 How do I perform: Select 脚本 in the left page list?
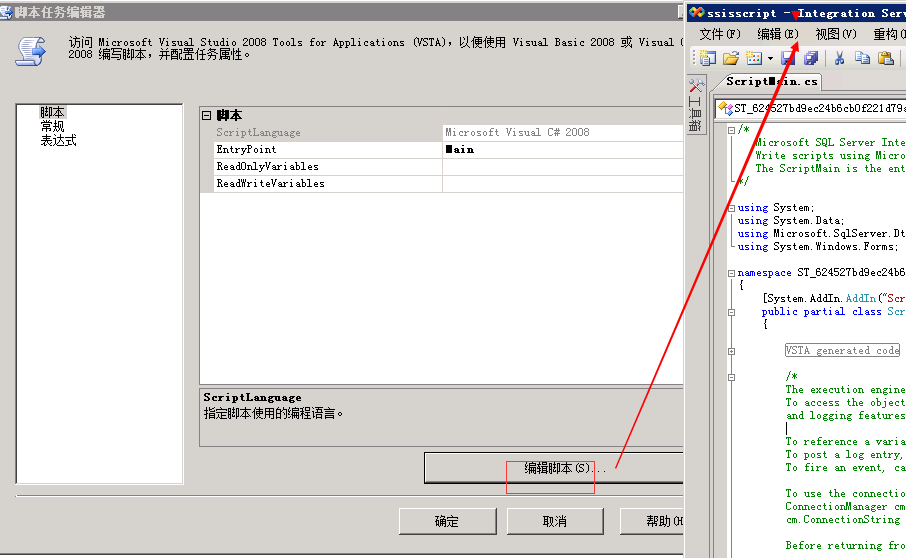[x=53, y=112]
